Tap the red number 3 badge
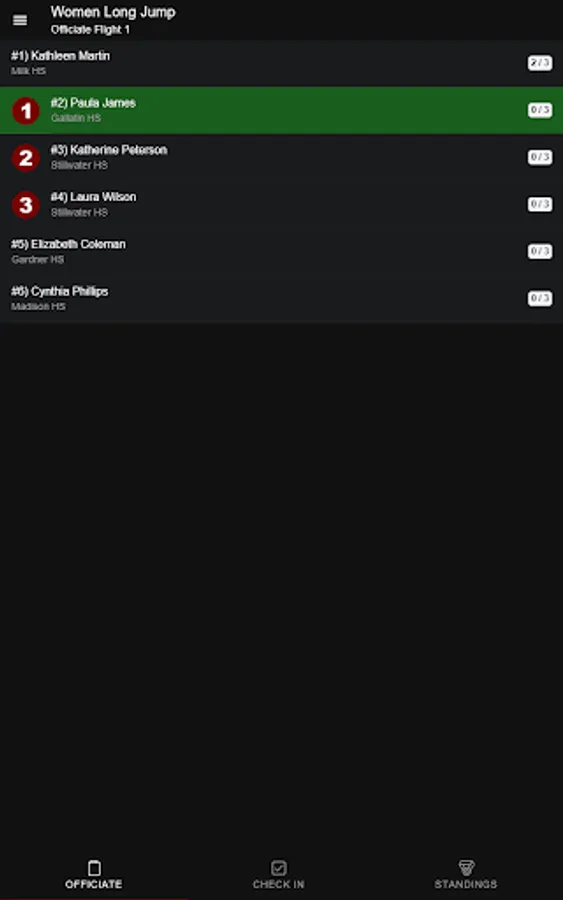Image resolution: width=563 pixels, height=900 pixels. tap(26, 205)
